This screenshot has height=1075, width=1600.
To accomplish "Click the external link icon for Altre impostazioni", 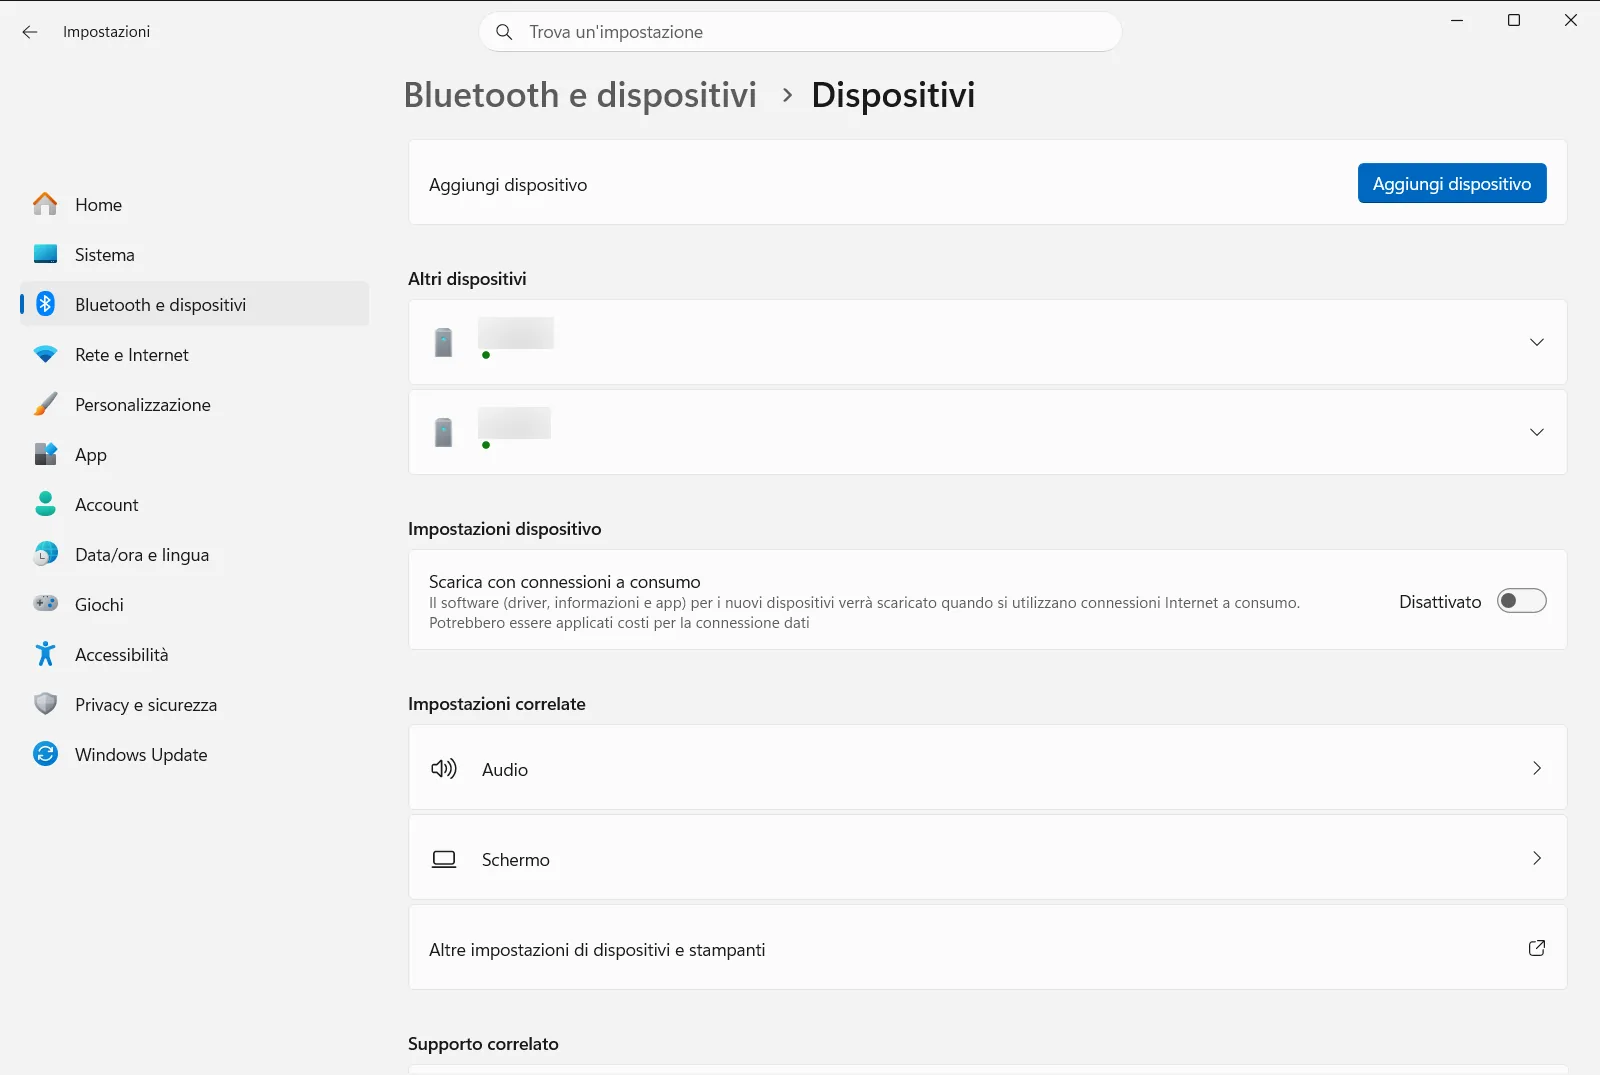I will click(1537, 948).
